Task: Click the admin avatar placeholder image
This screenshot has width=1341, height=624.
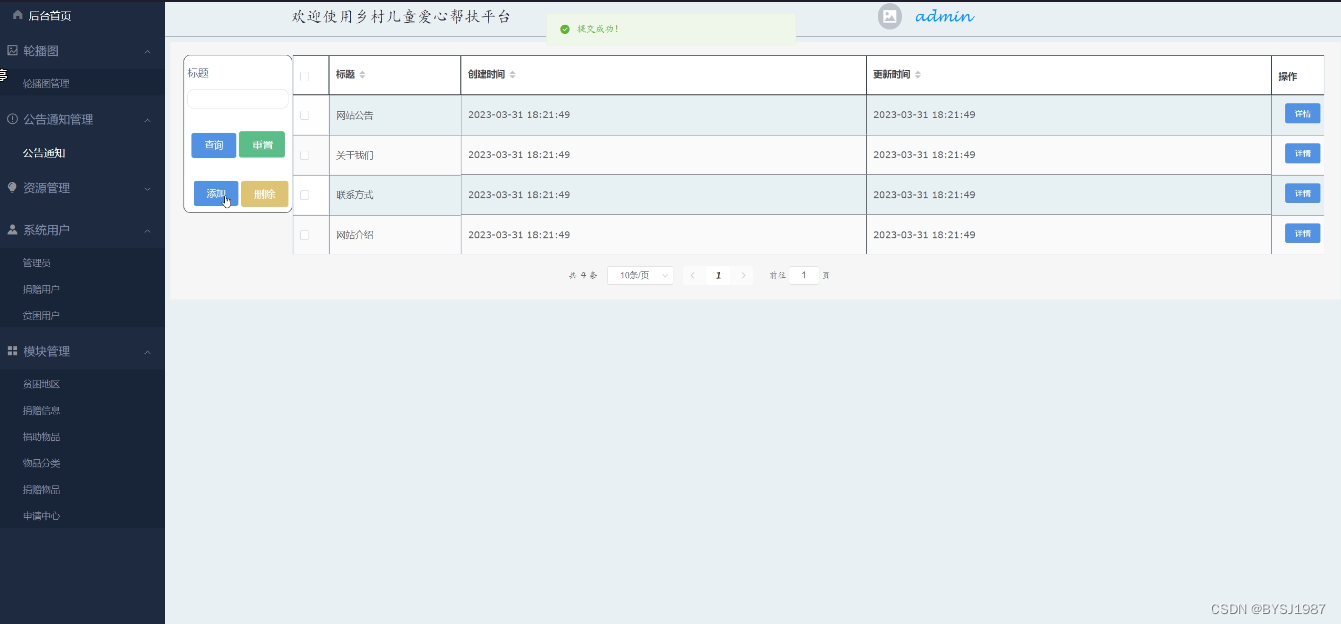Action: coord(890,16)
